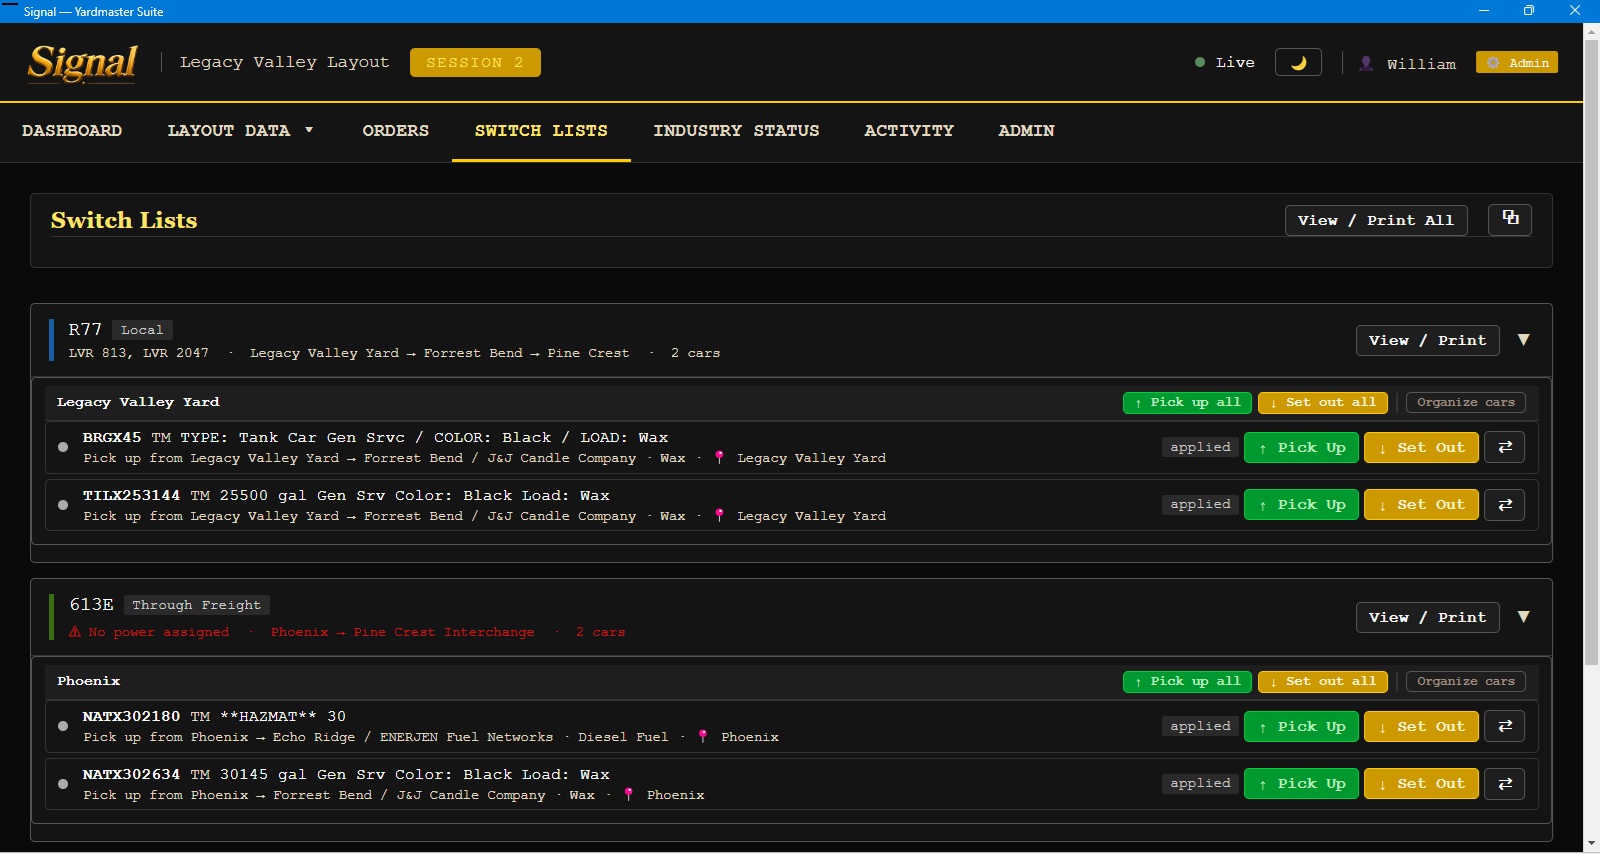Screen dimensions: 1600x854
Task: Click the swap arrows icon for car BRGX45
Action: click(1505, 447)
